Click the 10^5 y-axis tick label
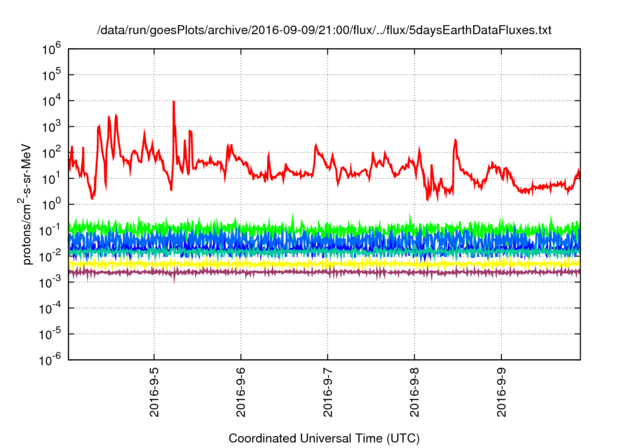This screenshot has width=640, height=448. pyautogui.click(x=51, y=75)
